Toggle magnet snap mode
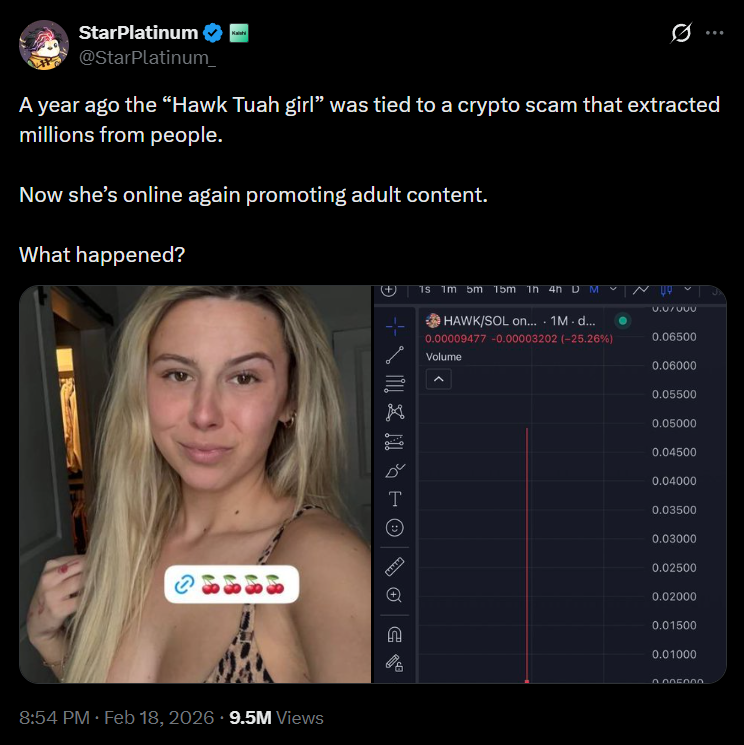This screenshot has width=744, height=745. [x=394, y=634]
